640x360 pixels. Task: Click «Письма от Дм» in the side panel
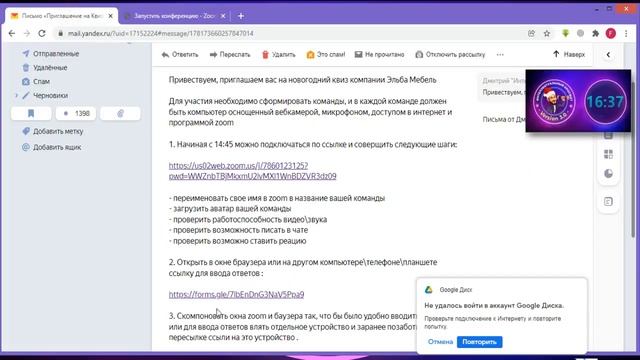[504, 119]
